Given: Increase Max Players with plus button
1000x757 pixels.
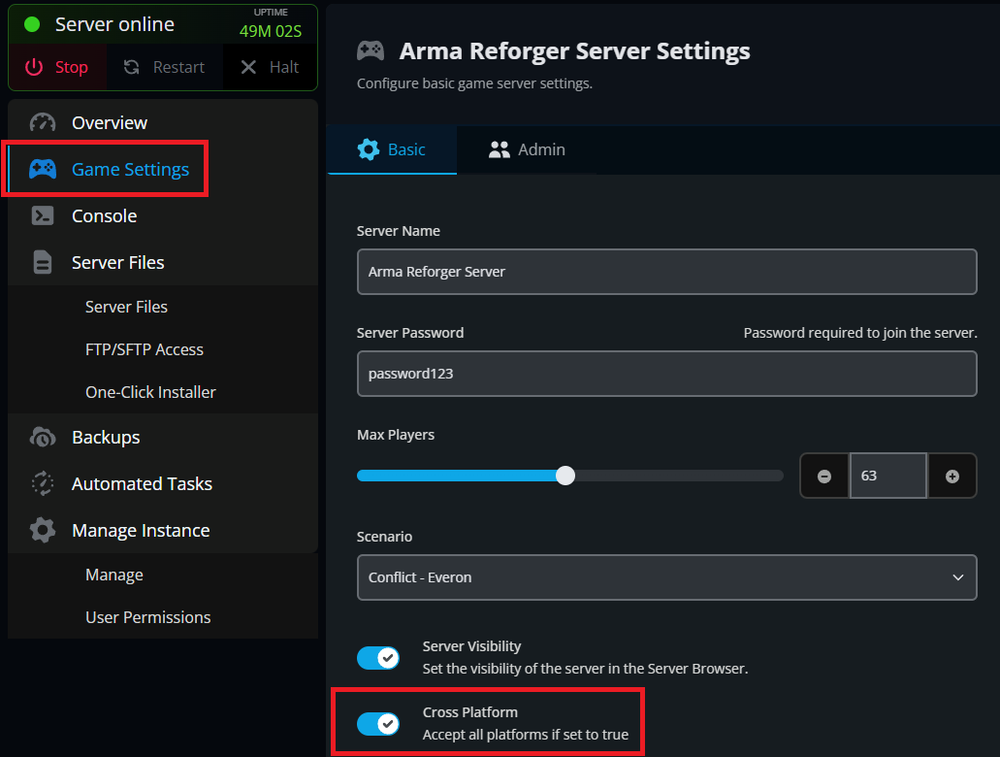Looking at the screenshot, I should pos(952,476).
